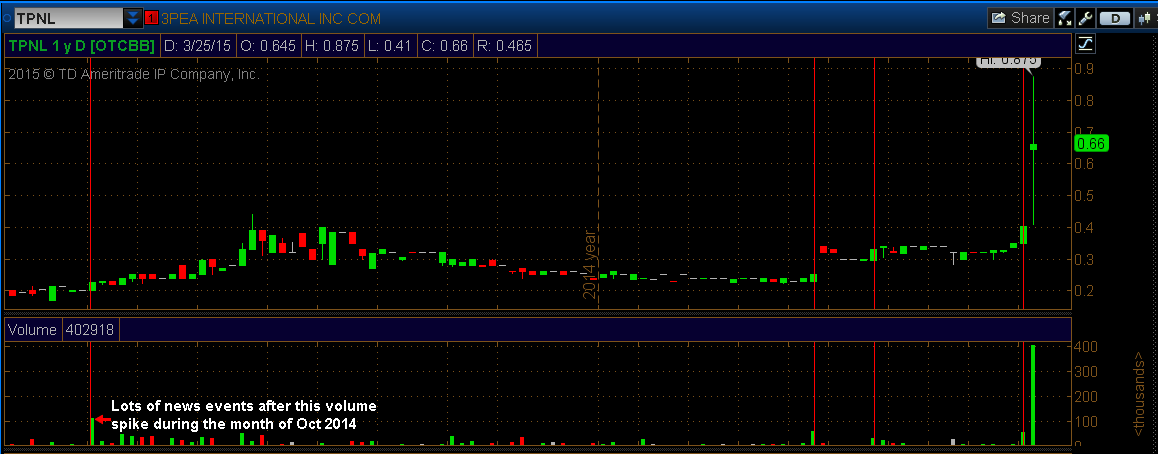Click the TPNL 1 y D [OTCBB] label
This screenshot has height=454, width=1158.
(x=82, y=46)
